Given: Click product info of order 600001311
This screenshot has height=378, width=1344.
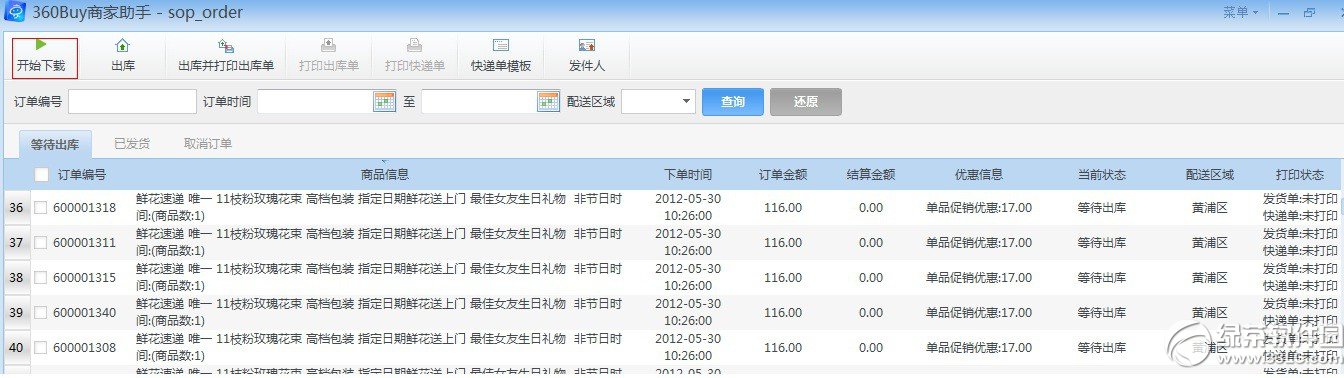Looking at the screenshot, I should 379,242.
